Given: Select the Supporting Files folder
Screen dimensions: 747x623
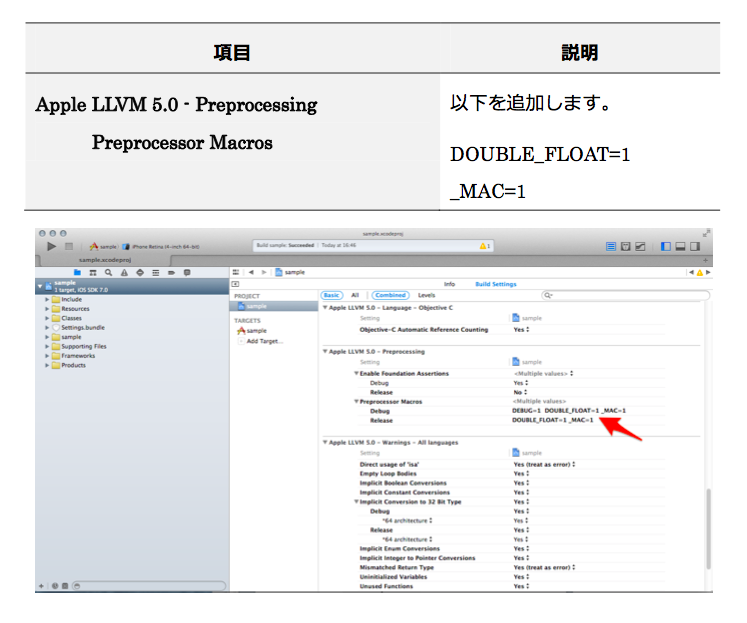Looking at the screenshot, I should tap(79, 346).
